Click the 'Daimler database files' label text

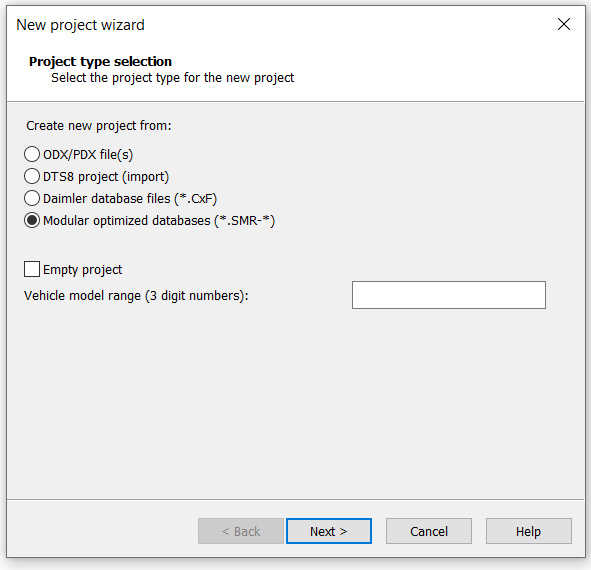[x=107, y=198]
